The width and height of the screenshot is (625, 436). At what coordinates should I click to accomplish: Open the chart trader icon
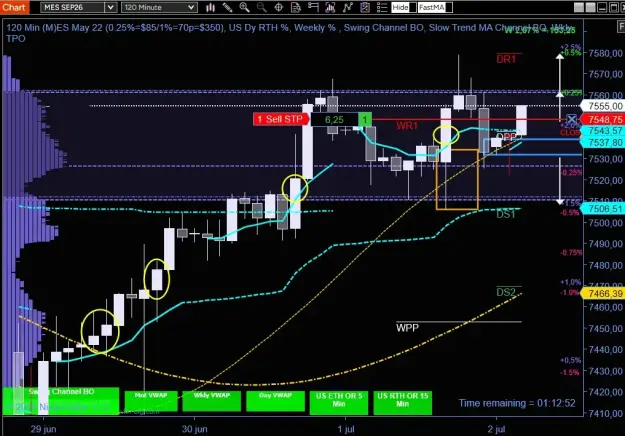pos(313,7)
